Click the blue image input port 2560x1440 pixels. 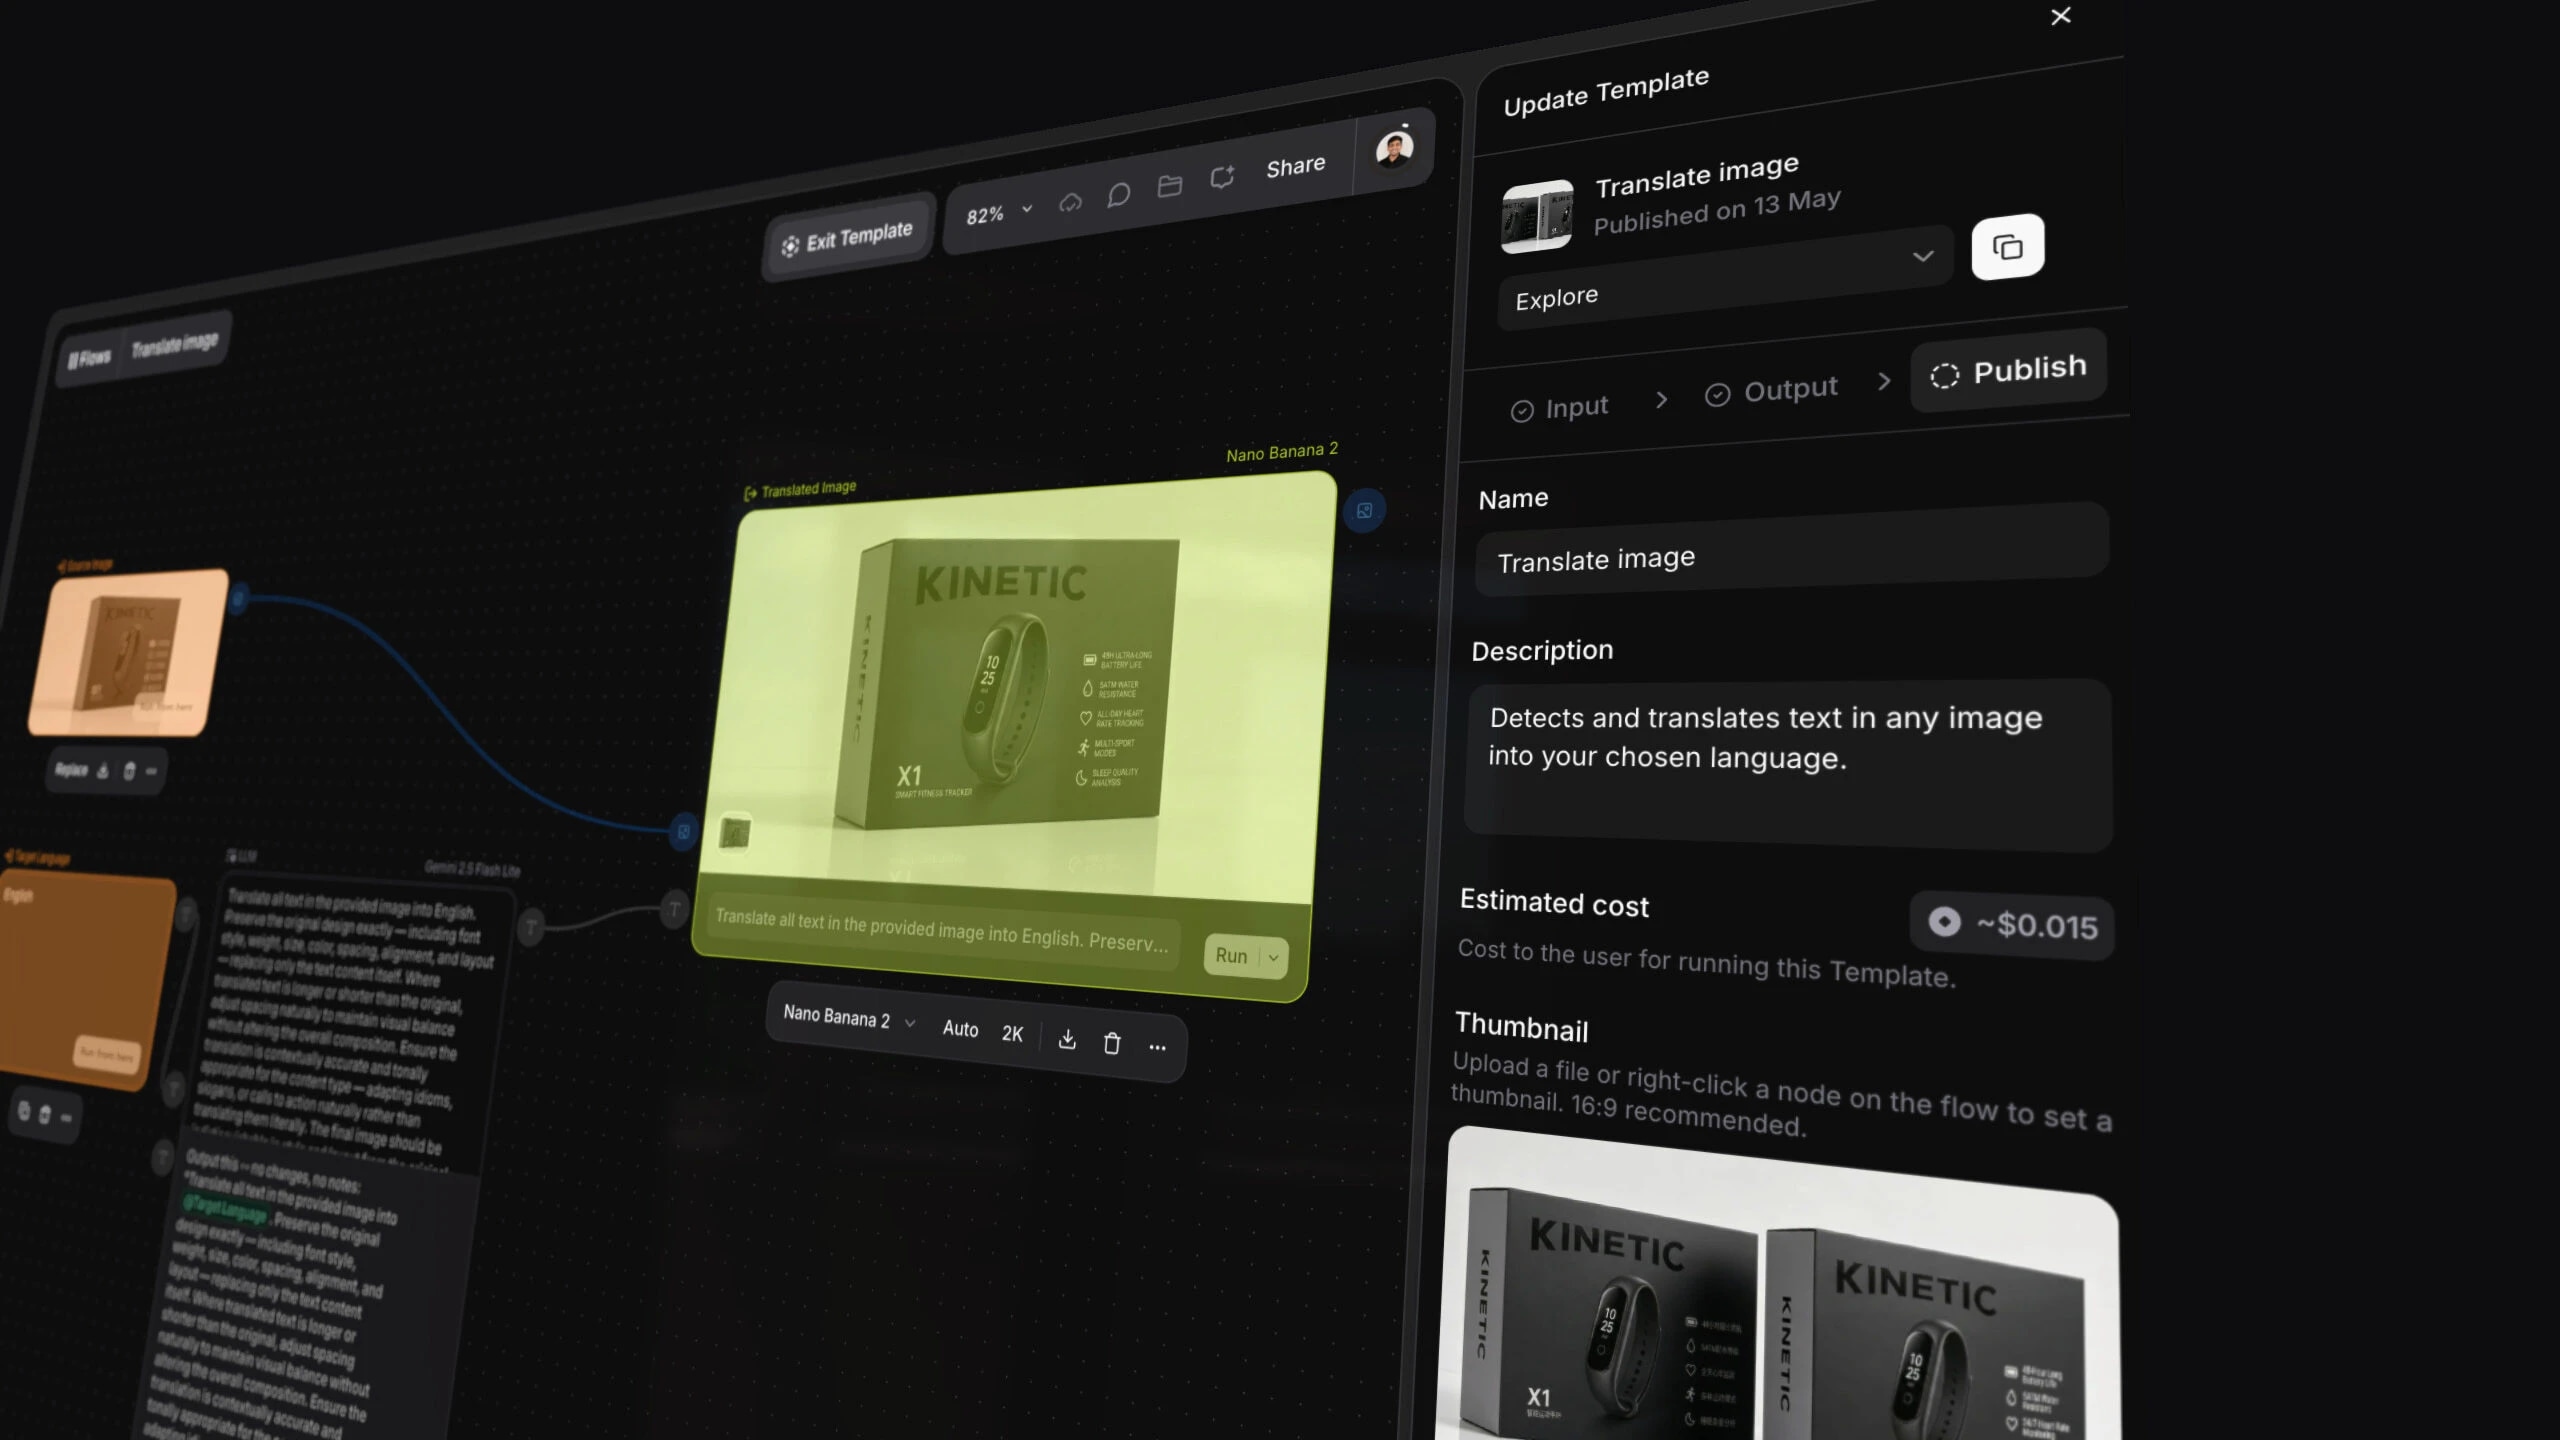tap(683, 831)
